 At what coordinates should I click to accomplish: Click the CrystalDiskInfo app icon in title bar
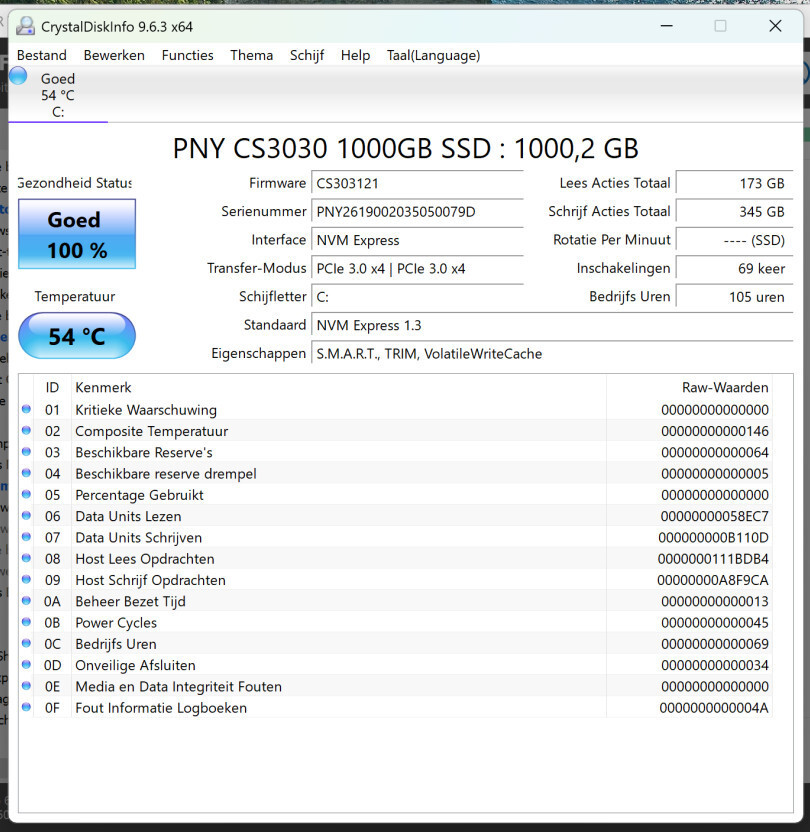tap(25, 26)
